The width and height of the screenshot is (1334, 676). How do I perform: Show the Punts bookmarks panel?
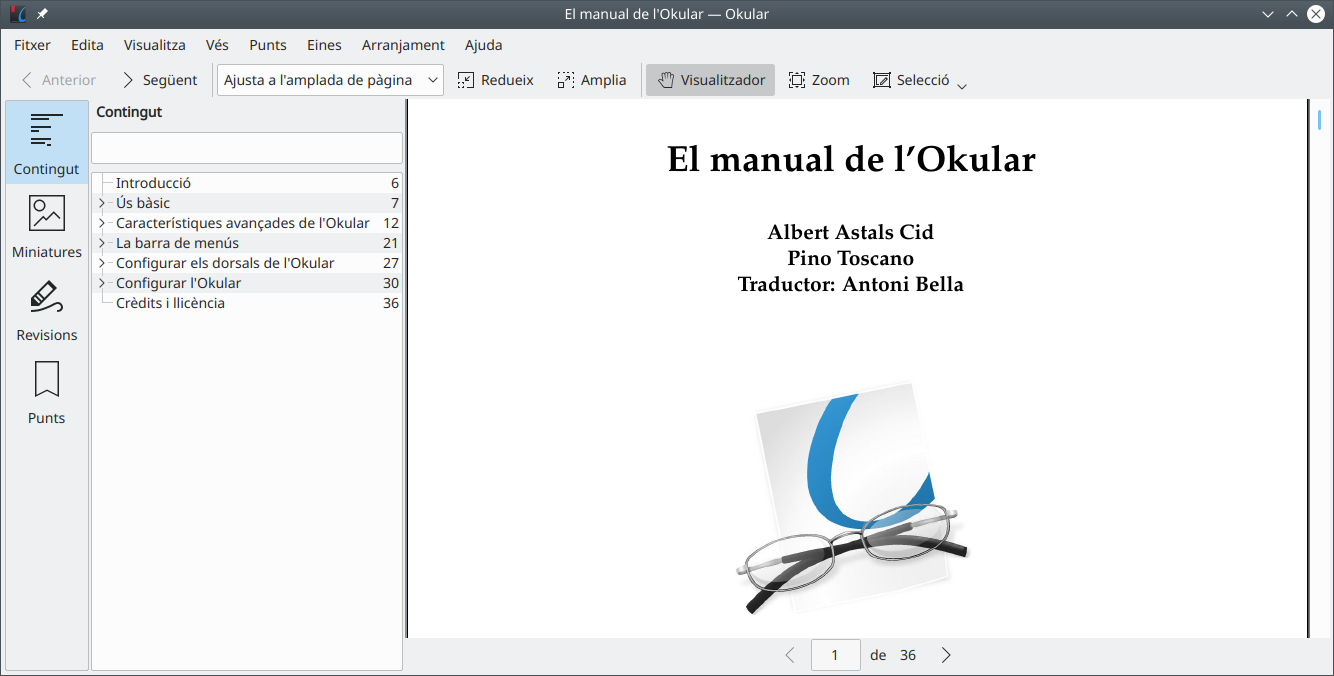[47, 393]
